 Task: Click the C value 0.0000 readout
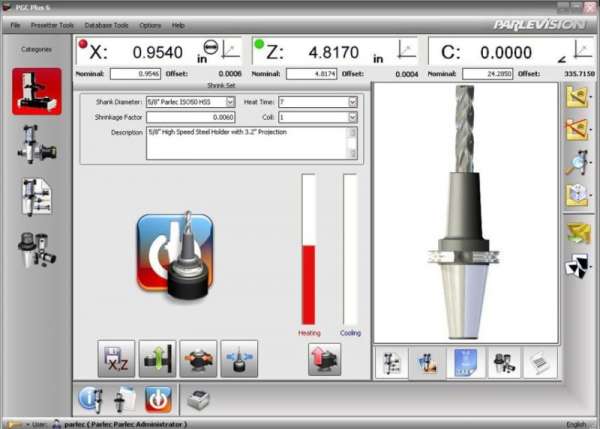506,52
